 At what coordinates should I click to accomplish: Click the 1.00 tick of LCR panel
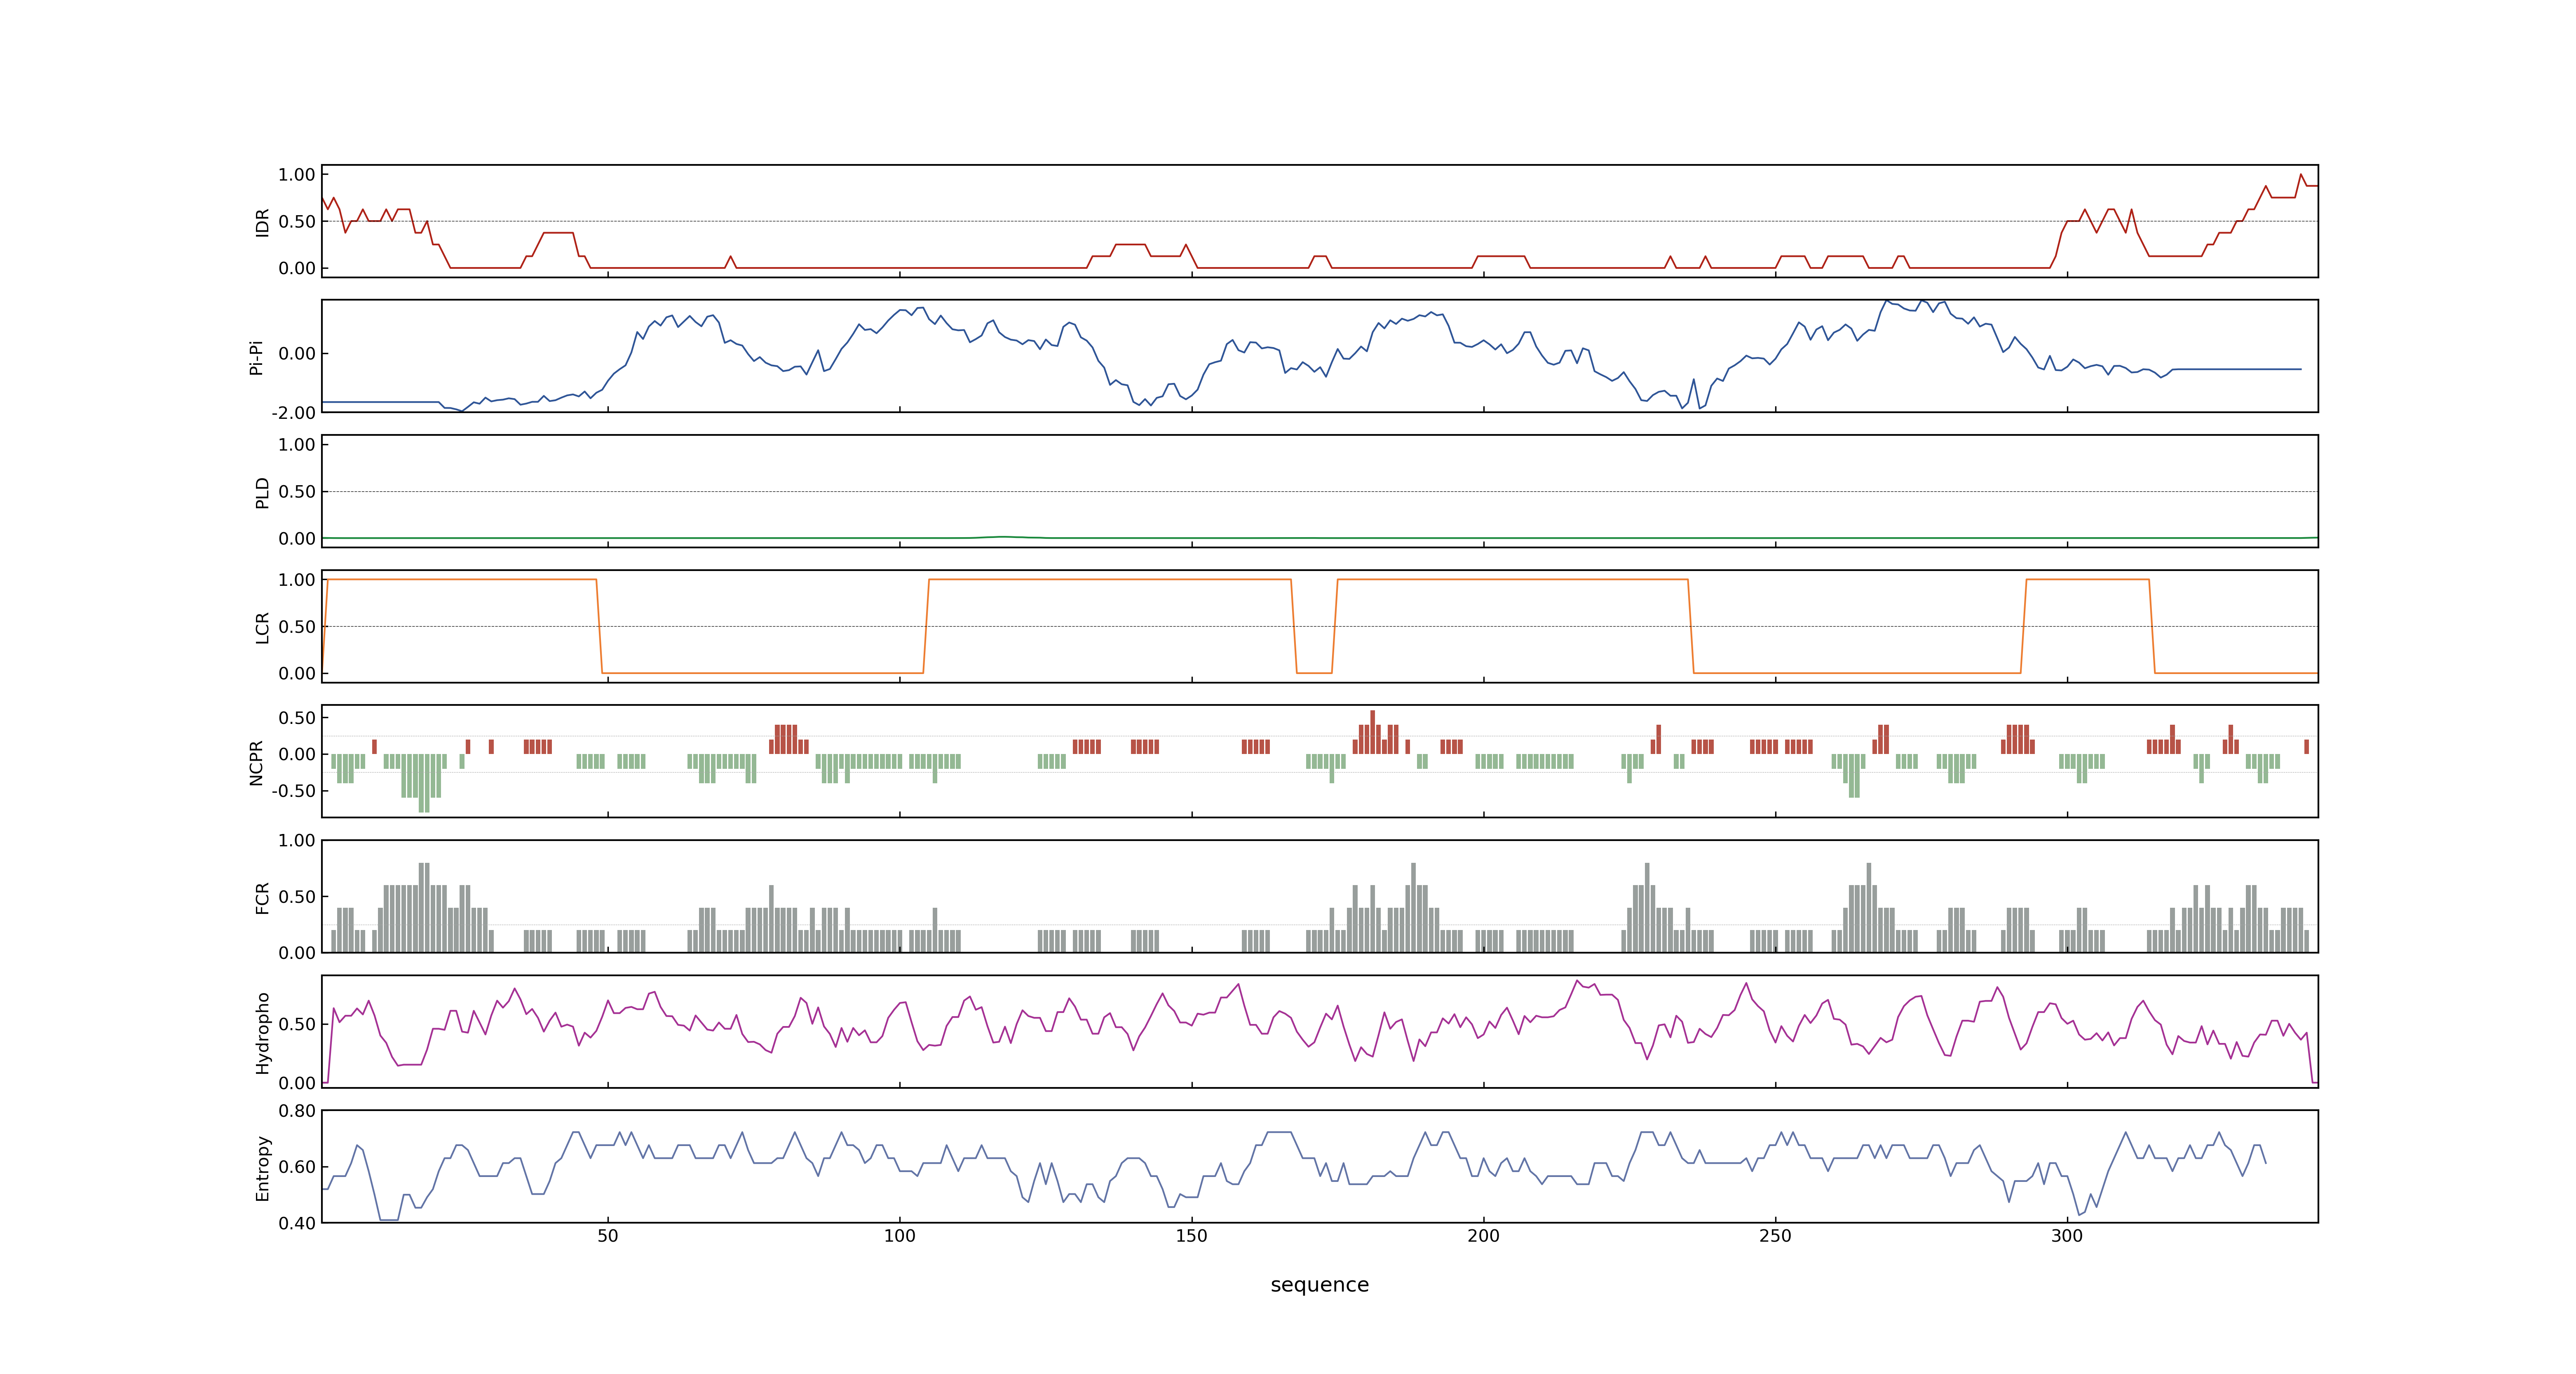coord(297,580)
